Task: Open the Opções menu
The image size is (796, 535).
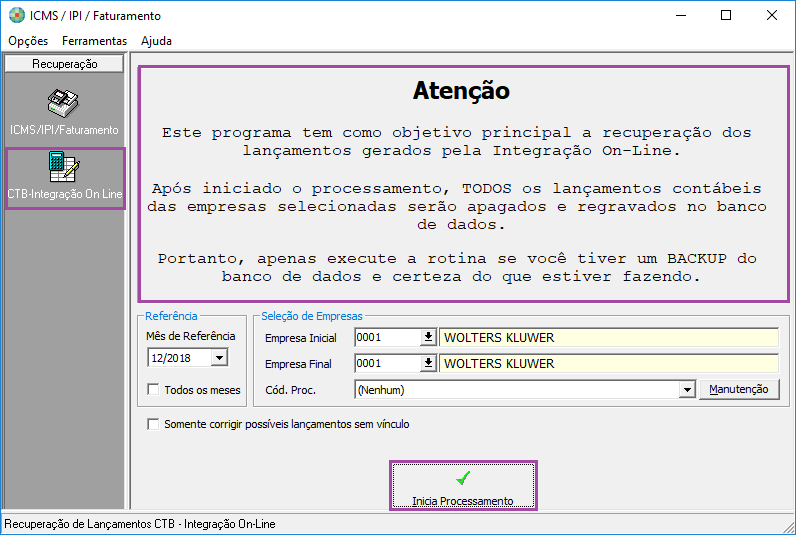Action: (x=28, y=41)
